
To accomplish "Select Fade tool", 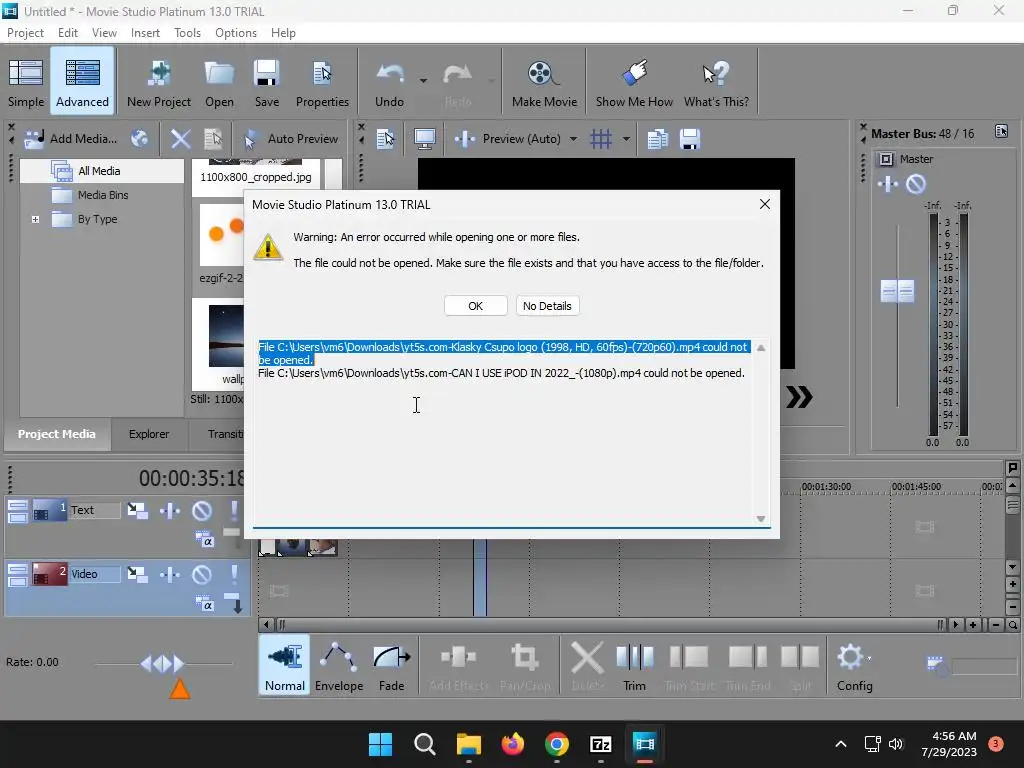I will [391, 665].
